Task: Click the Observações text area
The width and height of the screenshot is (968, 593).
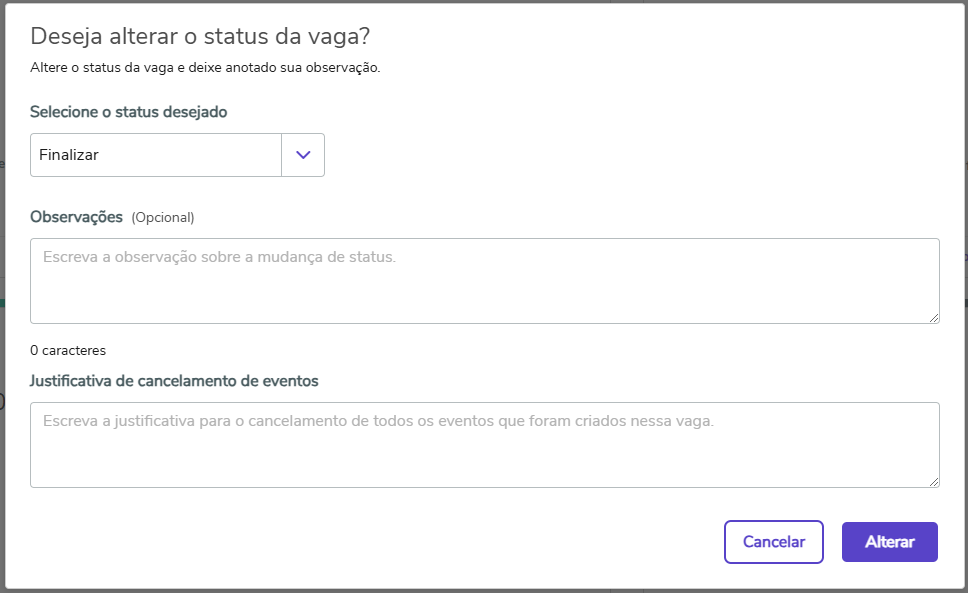Action: tap(484, 280)
